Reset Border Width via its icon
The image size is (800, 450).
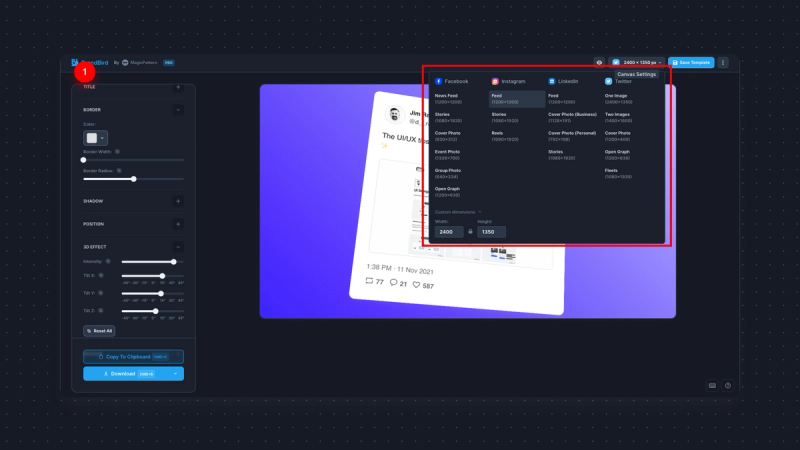pyautogui.click(x=117, y=152)
